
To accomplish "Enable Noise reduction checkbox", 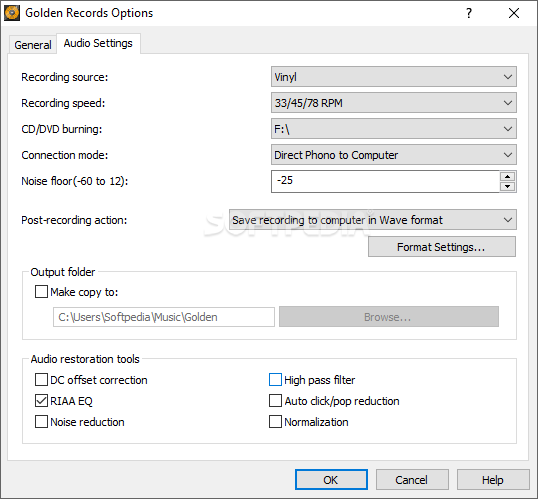I will (41, 422).
